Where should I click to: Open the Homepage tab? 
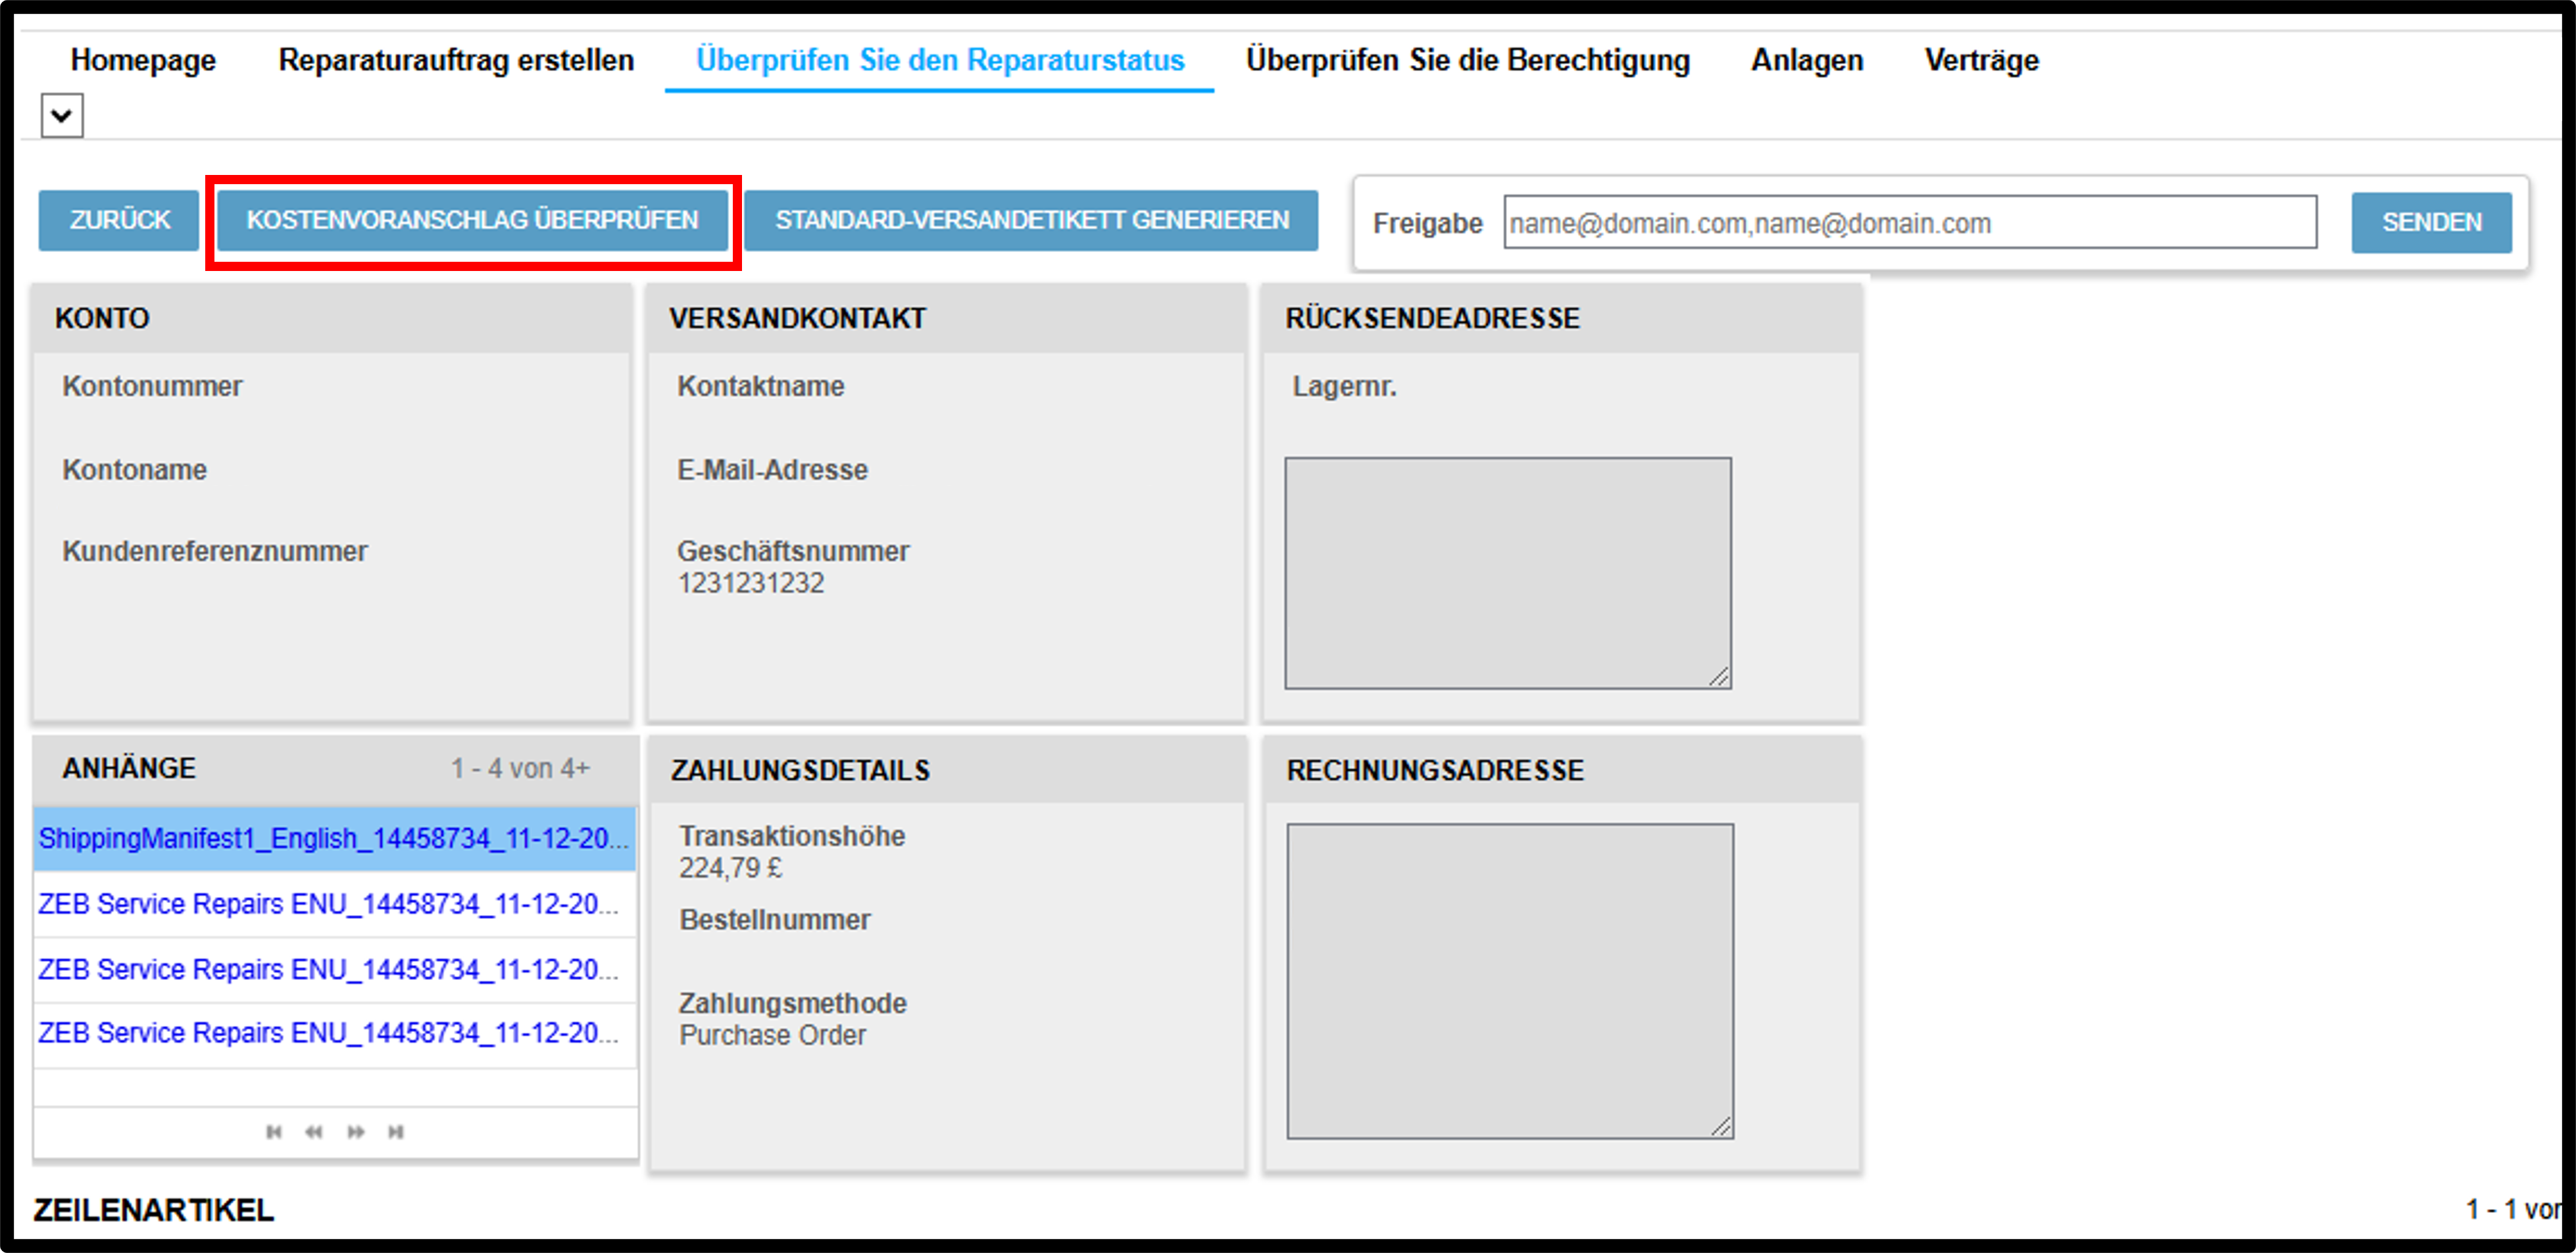[143, 60]
